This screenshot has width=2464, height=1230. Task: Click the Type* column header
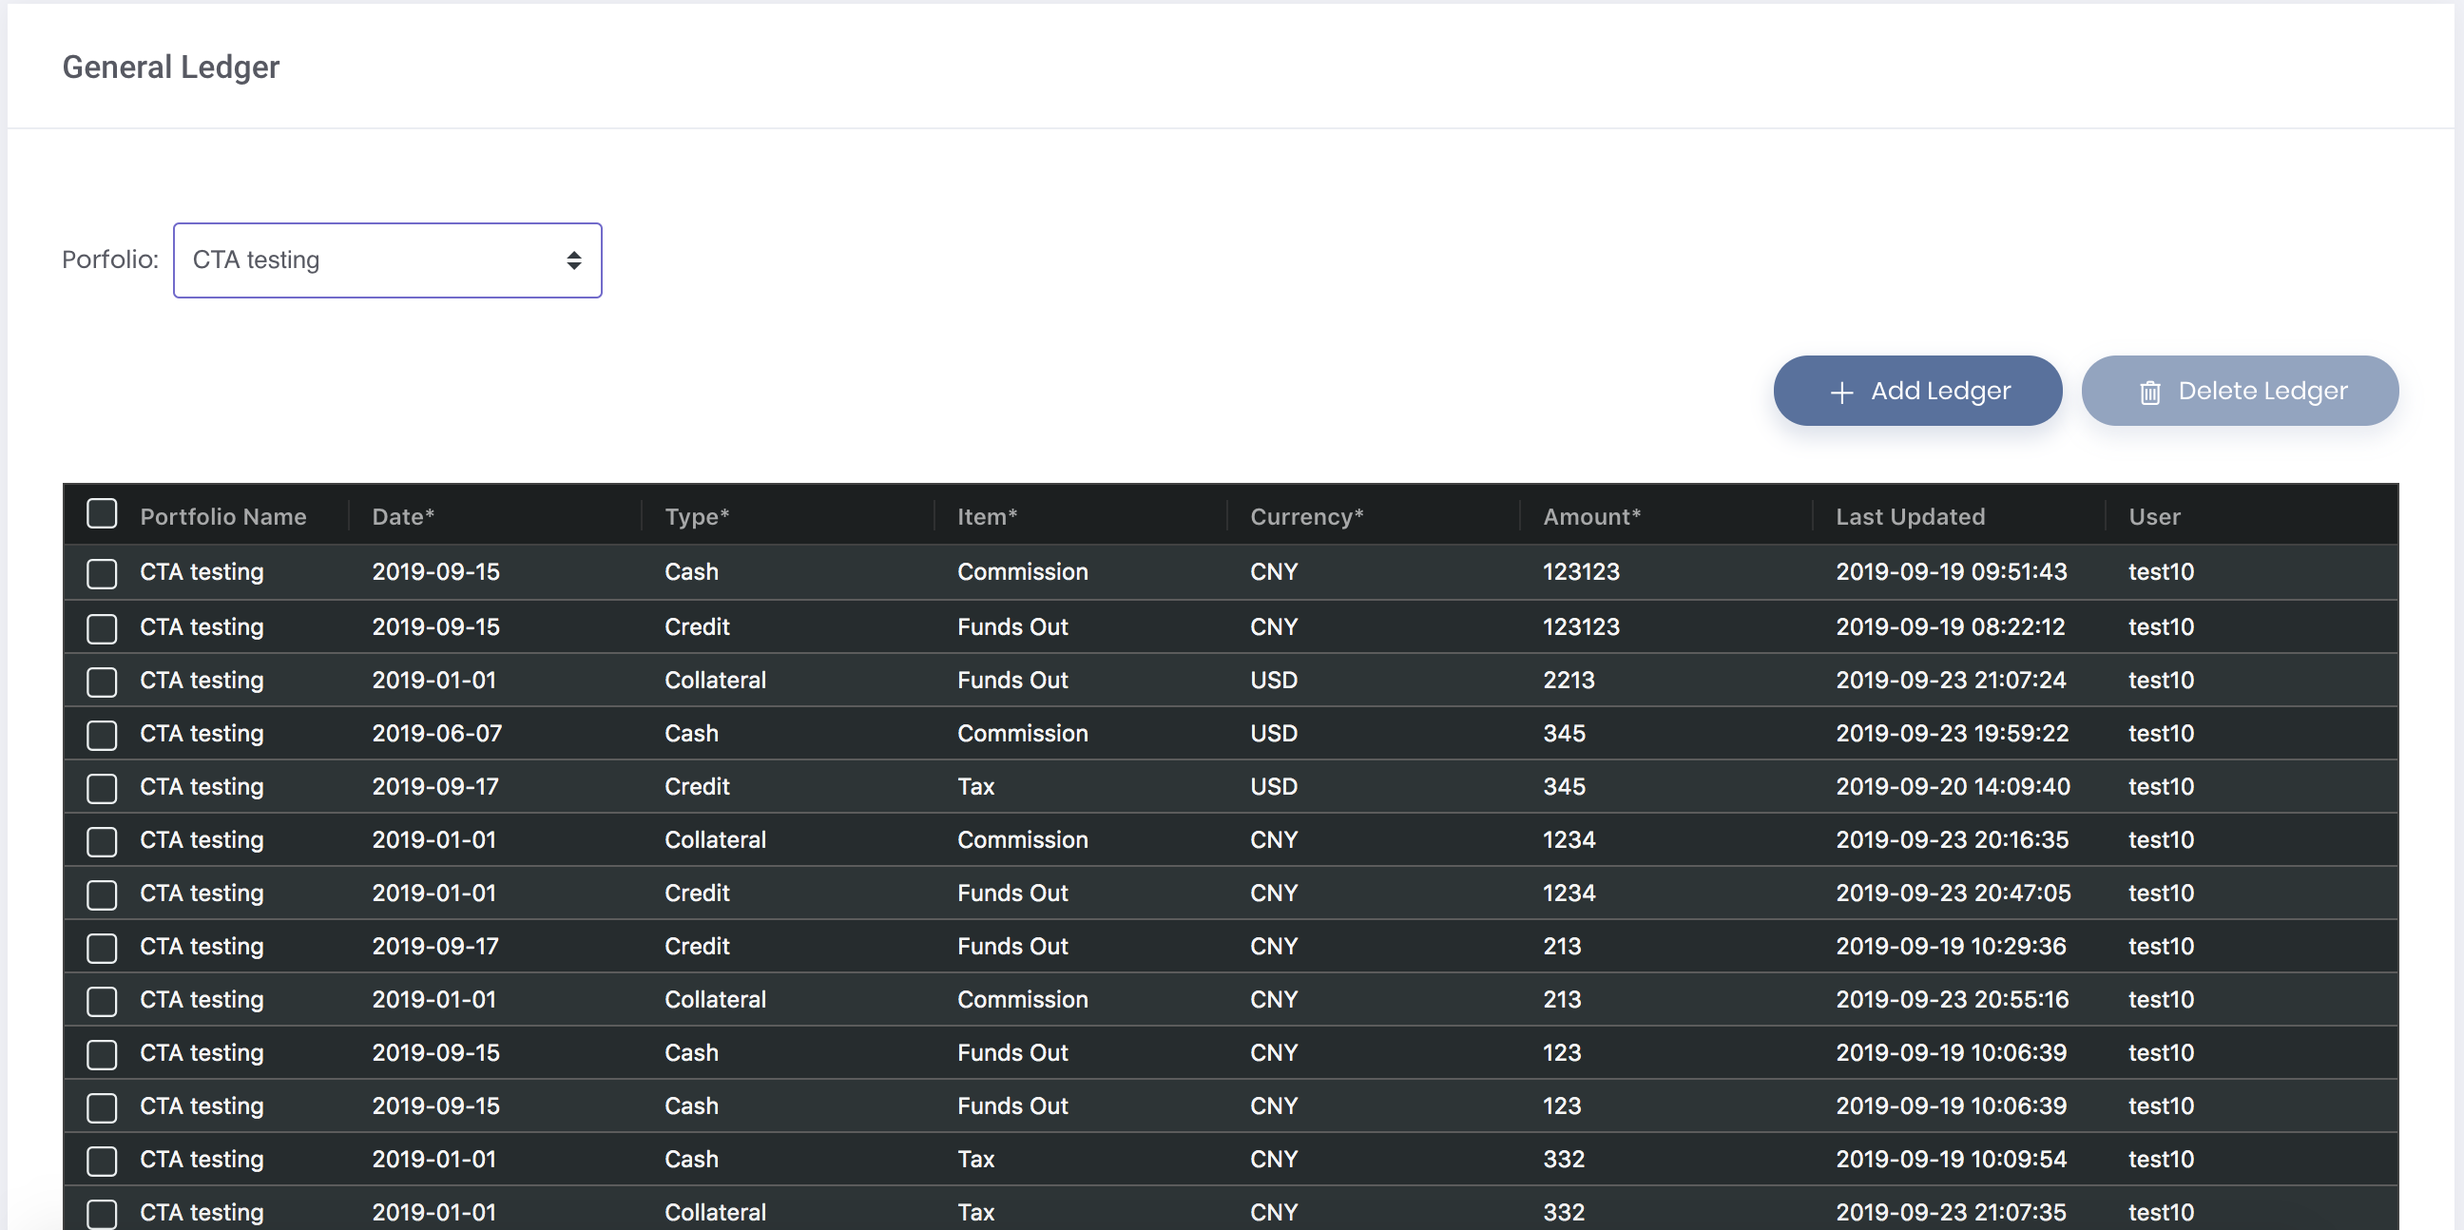[697, 516]
